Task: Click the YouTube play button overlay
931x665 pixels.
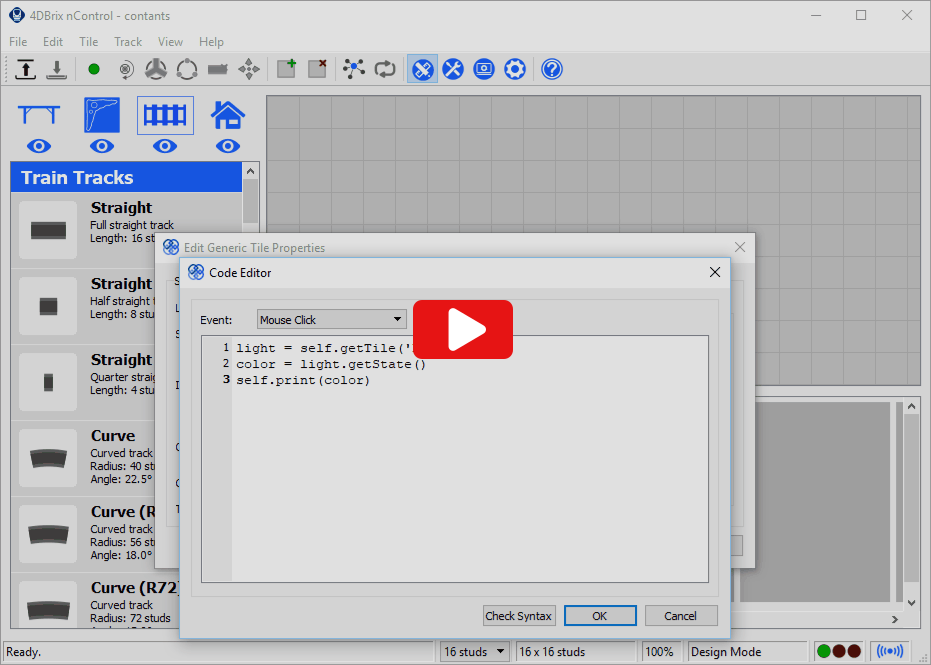Action: point(463,330)
